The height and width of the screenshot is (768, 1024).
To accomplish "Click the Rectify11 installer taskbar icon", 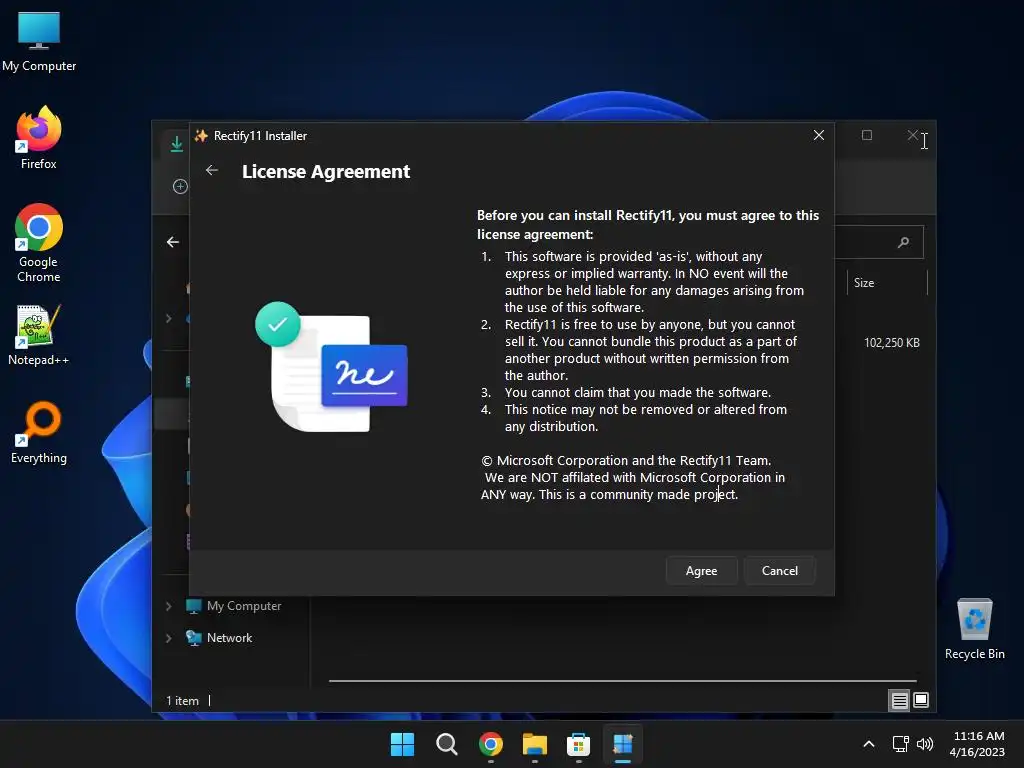I will (622, 744).
